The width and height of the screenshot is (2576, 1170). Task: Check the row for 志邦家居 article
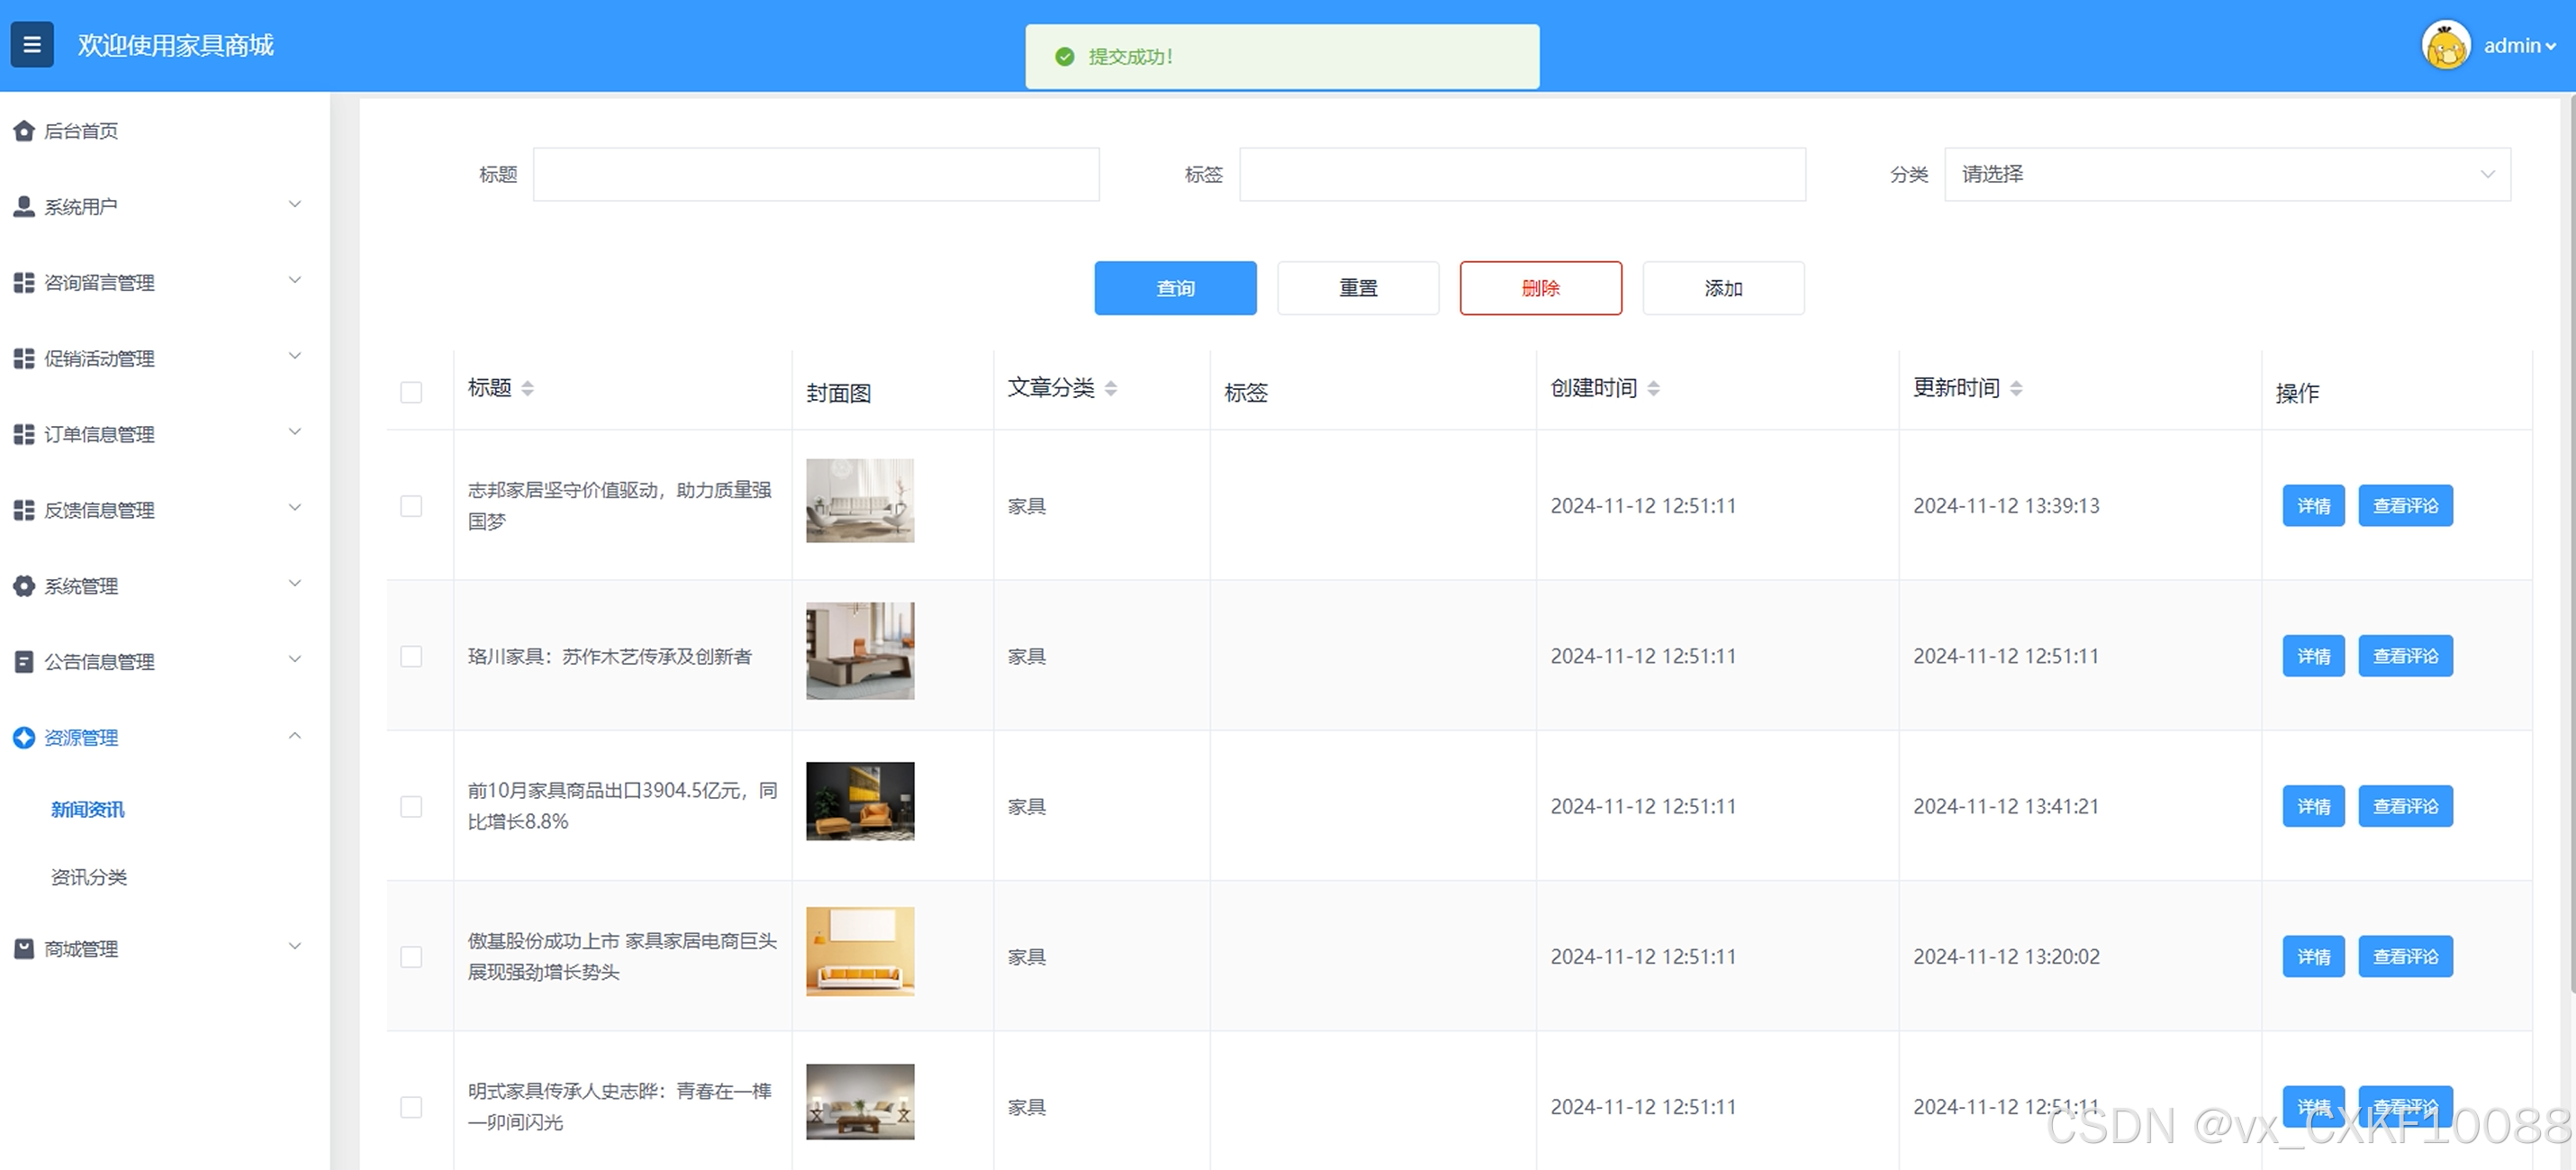pos(411,506)
